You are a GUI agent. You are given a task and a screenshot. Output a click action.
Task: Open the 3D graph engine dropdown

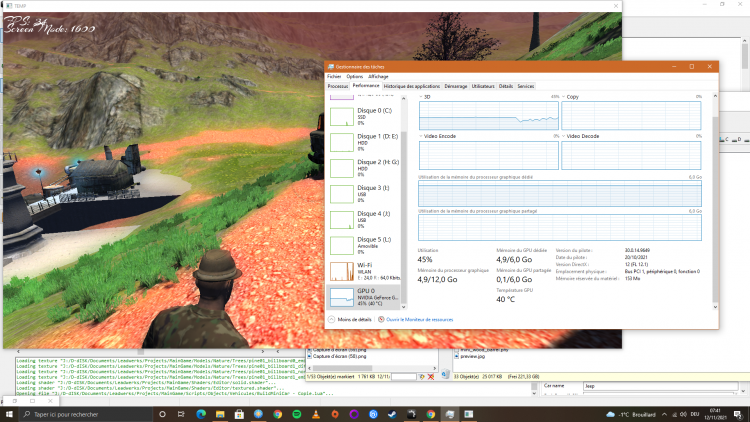pos(422,97)
